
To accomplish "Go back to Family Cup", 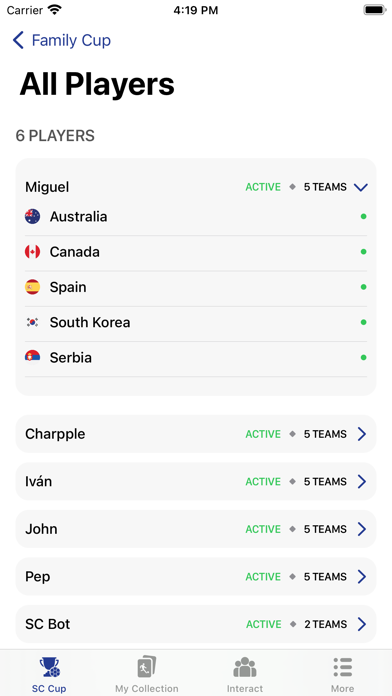I will tap(62, 40).
